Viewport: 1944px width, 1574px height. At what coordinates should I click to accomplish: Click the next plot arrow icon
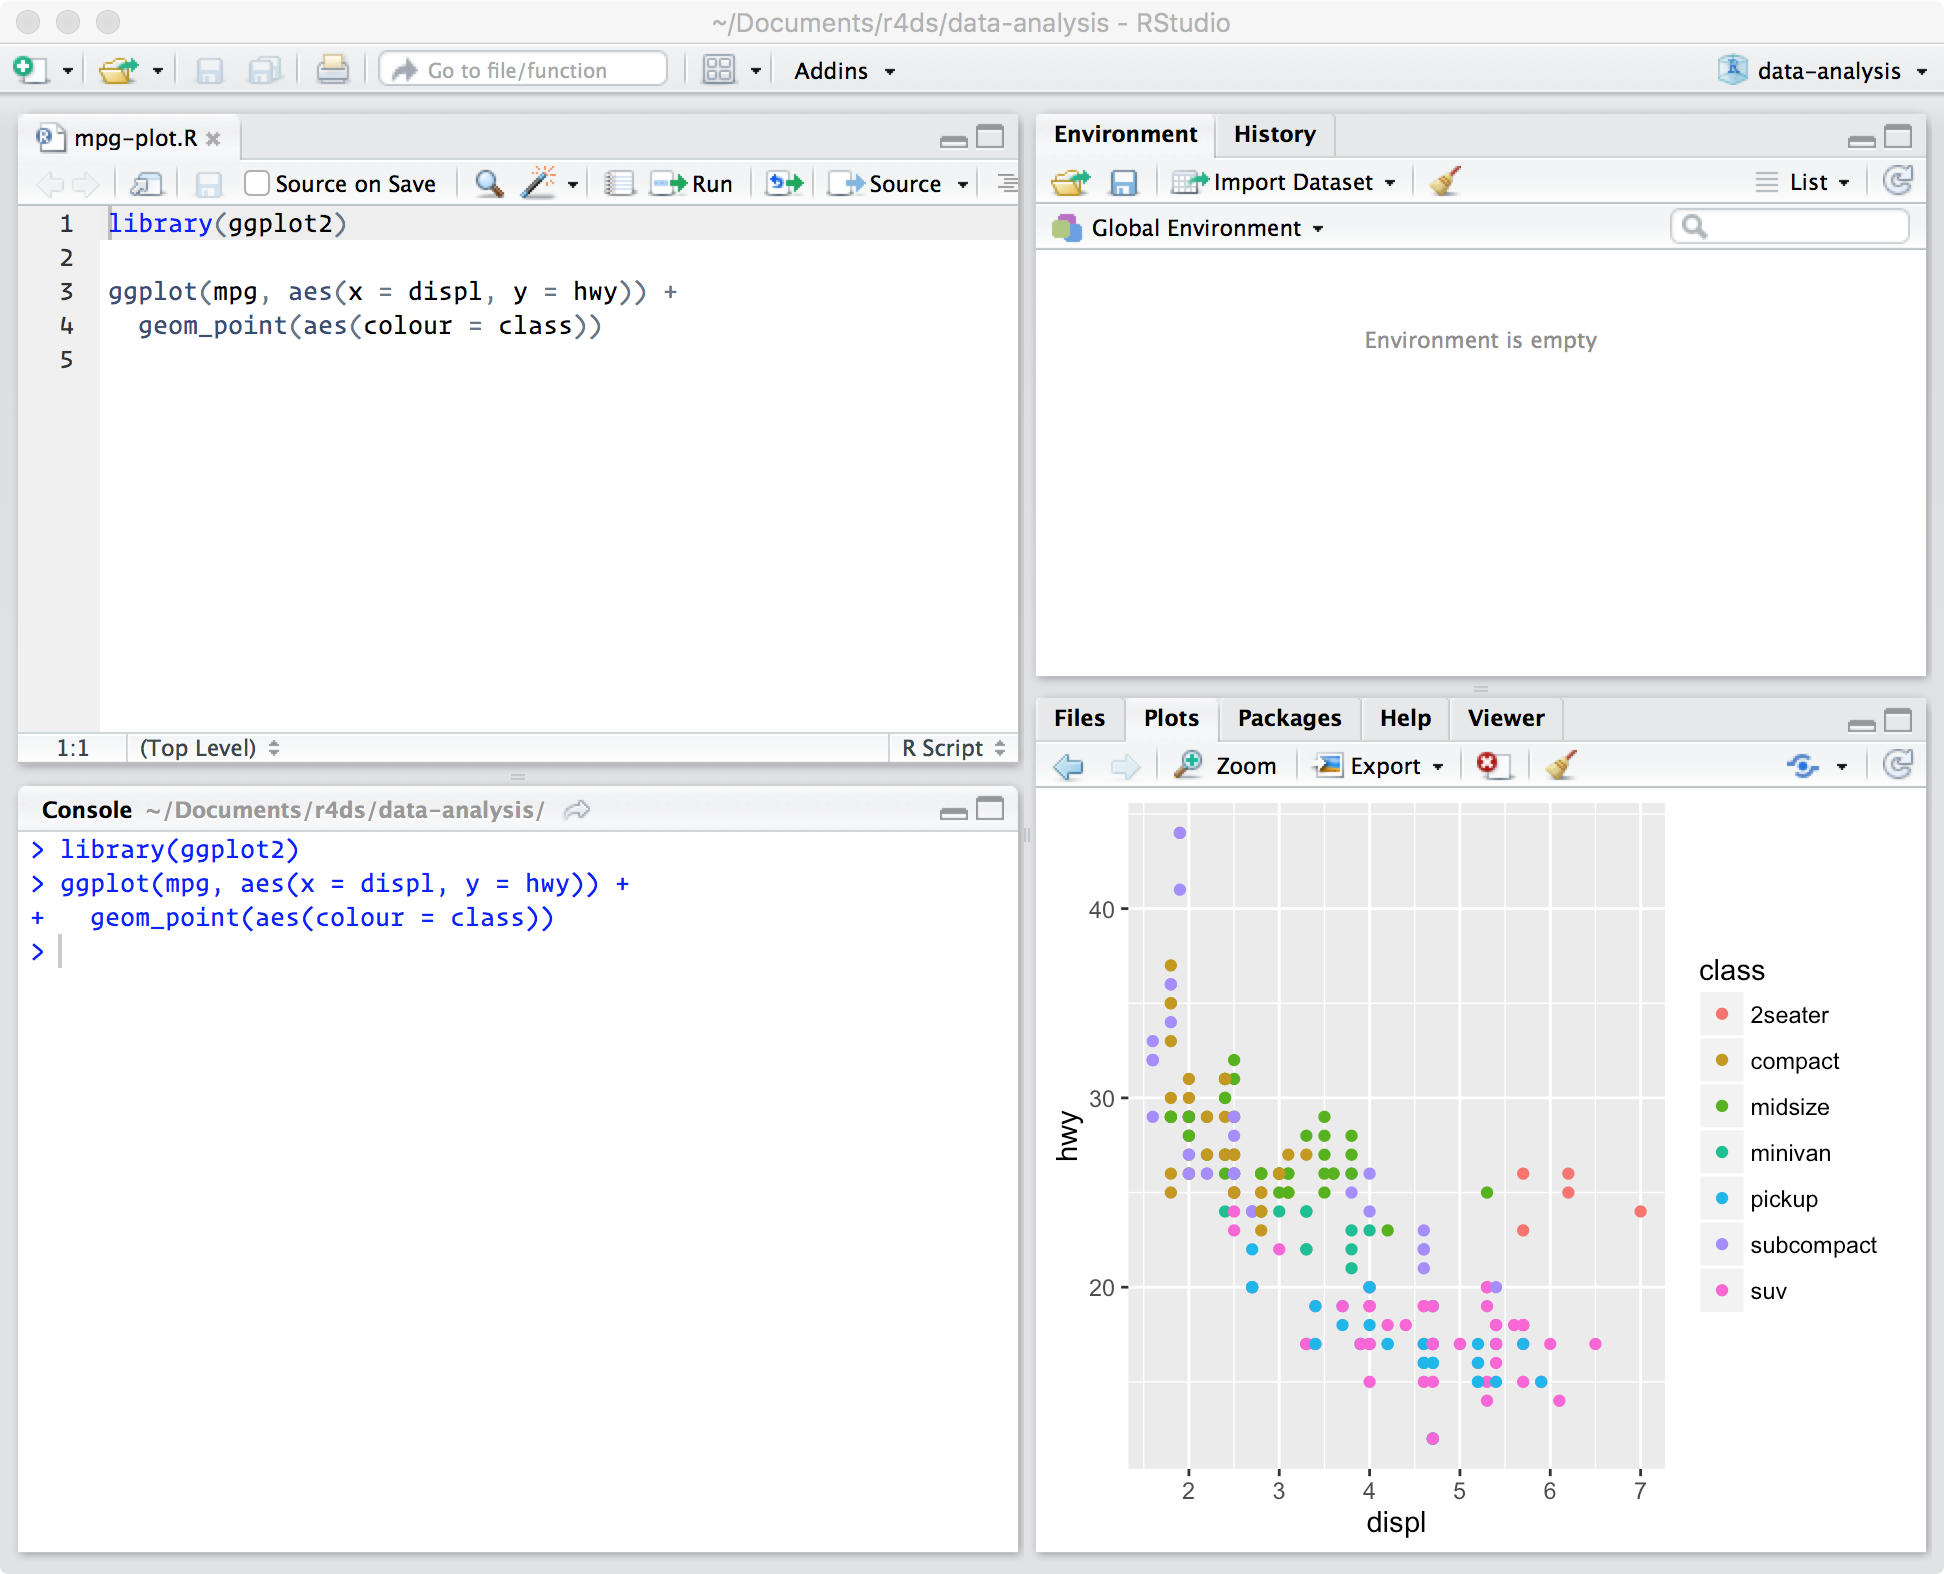(x=1125, y=766)
